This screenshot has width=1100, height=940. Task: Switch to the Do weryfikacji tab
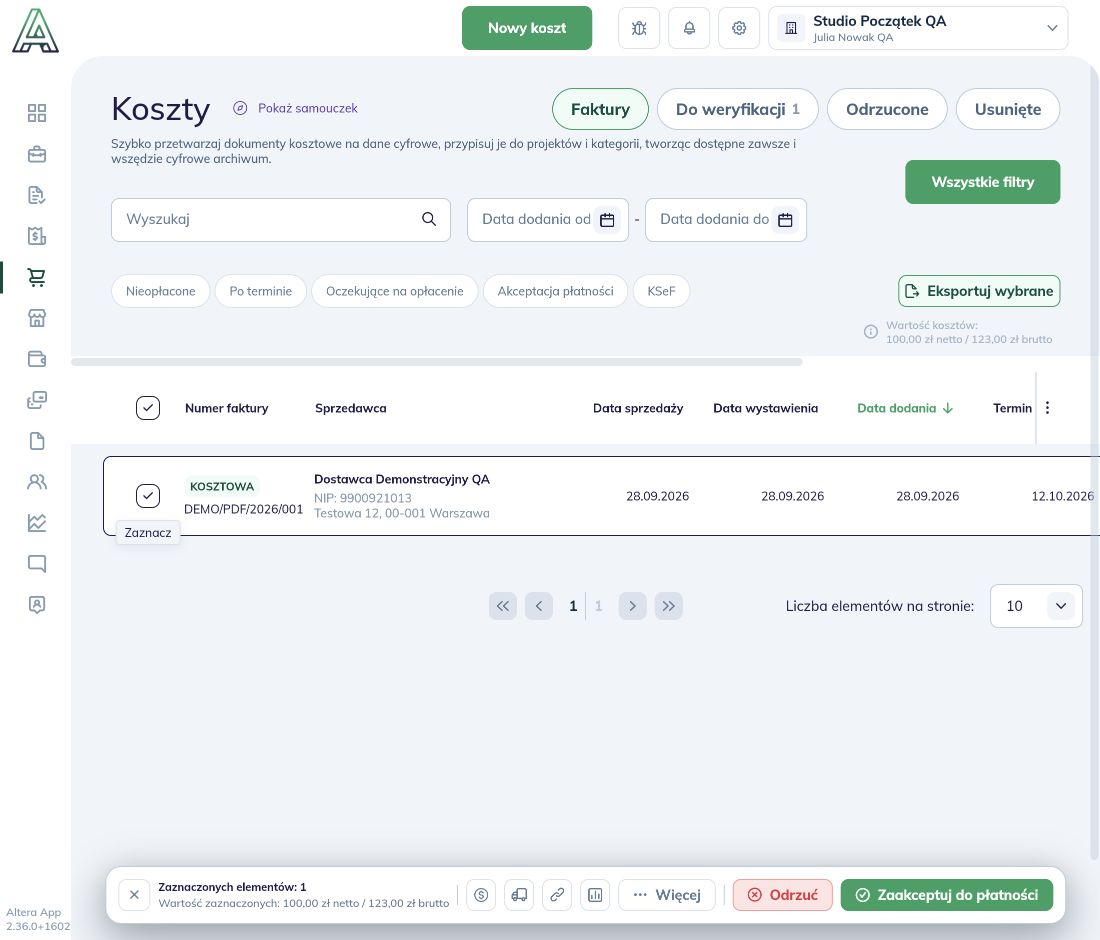tap(737, 109)
